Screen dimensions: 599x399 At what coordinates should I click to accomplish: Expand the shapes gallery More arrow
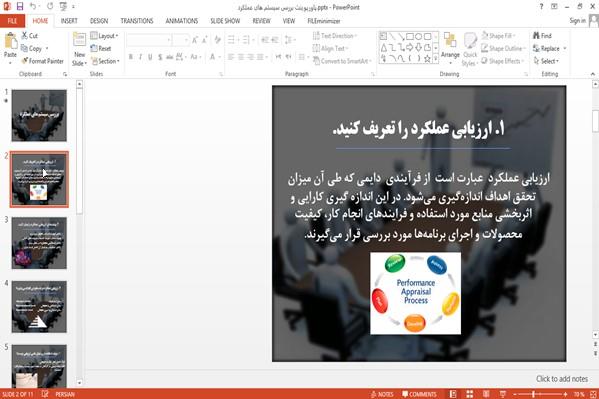(435, 58)
